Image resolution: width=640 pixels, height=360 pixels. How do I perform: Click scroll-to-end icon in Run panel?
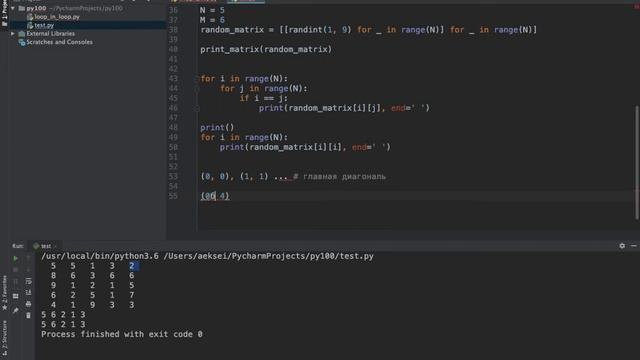pos(28,293)
